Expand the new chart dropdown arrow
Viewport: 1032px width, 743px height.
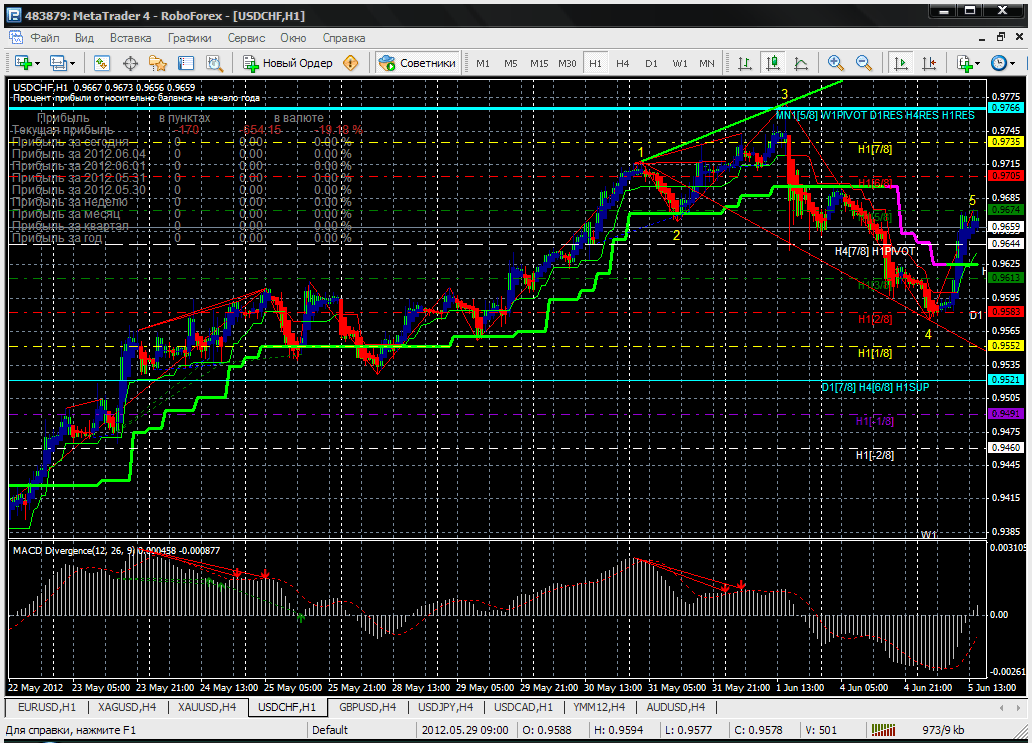[37, 63]
